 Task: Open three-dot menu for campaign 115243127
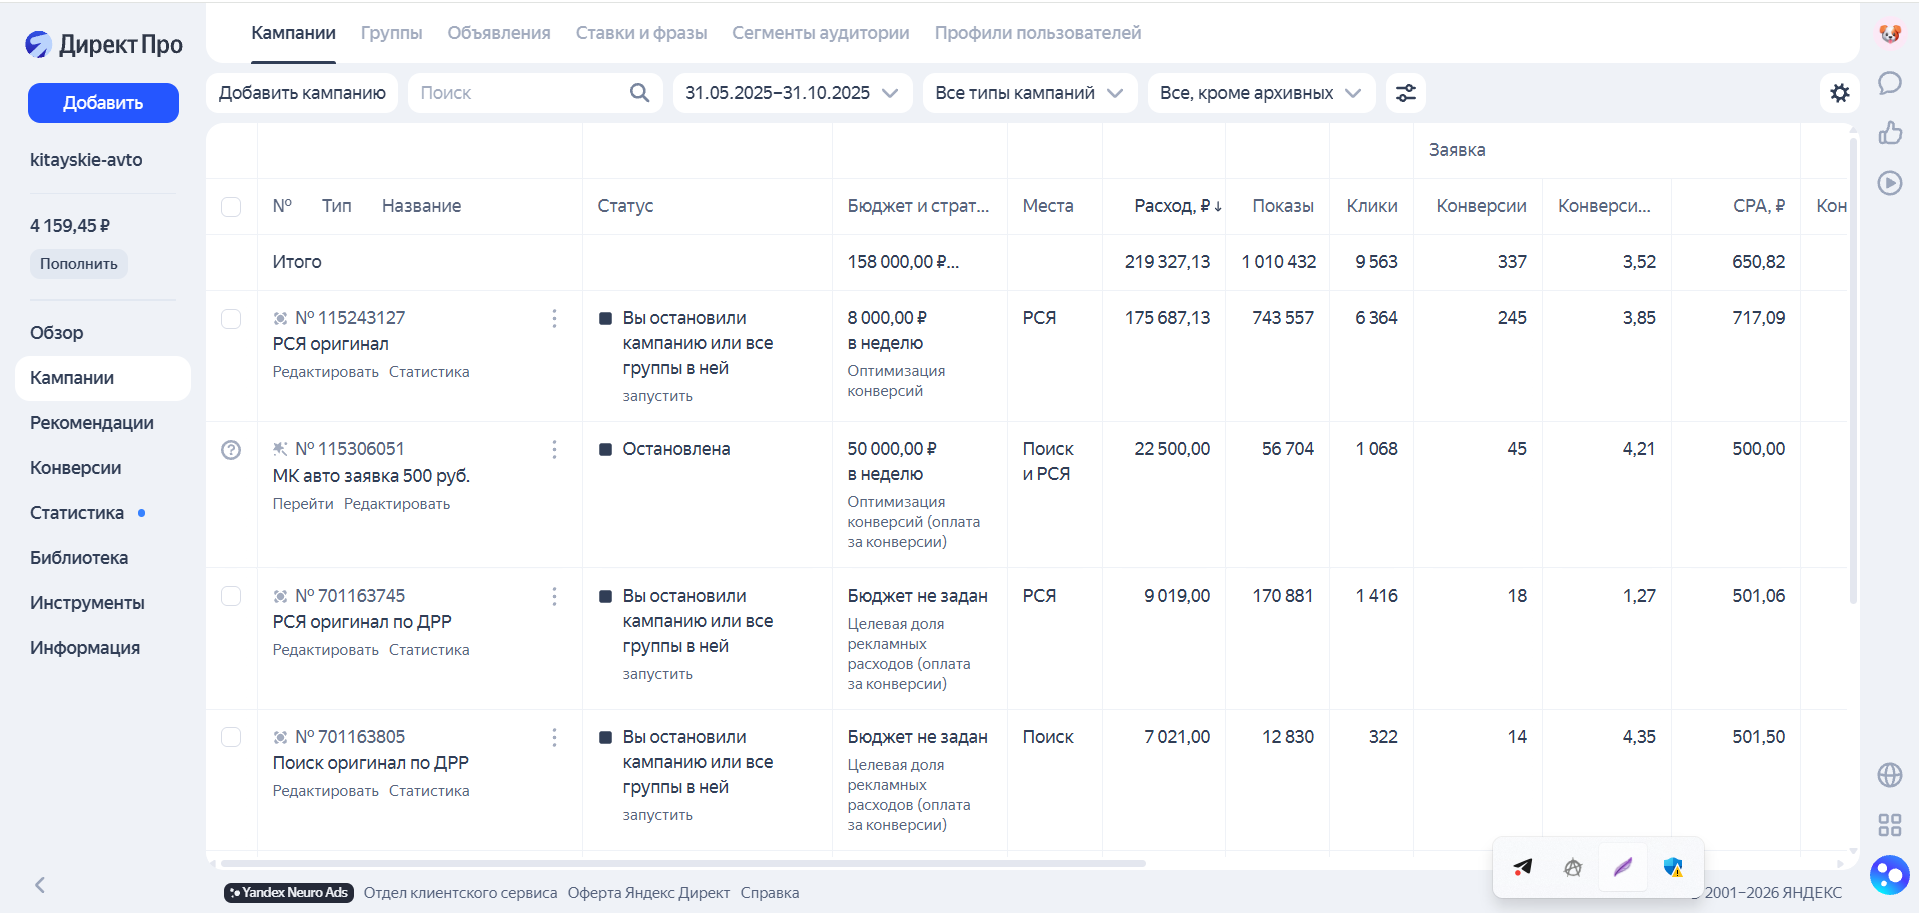point(554,318)
